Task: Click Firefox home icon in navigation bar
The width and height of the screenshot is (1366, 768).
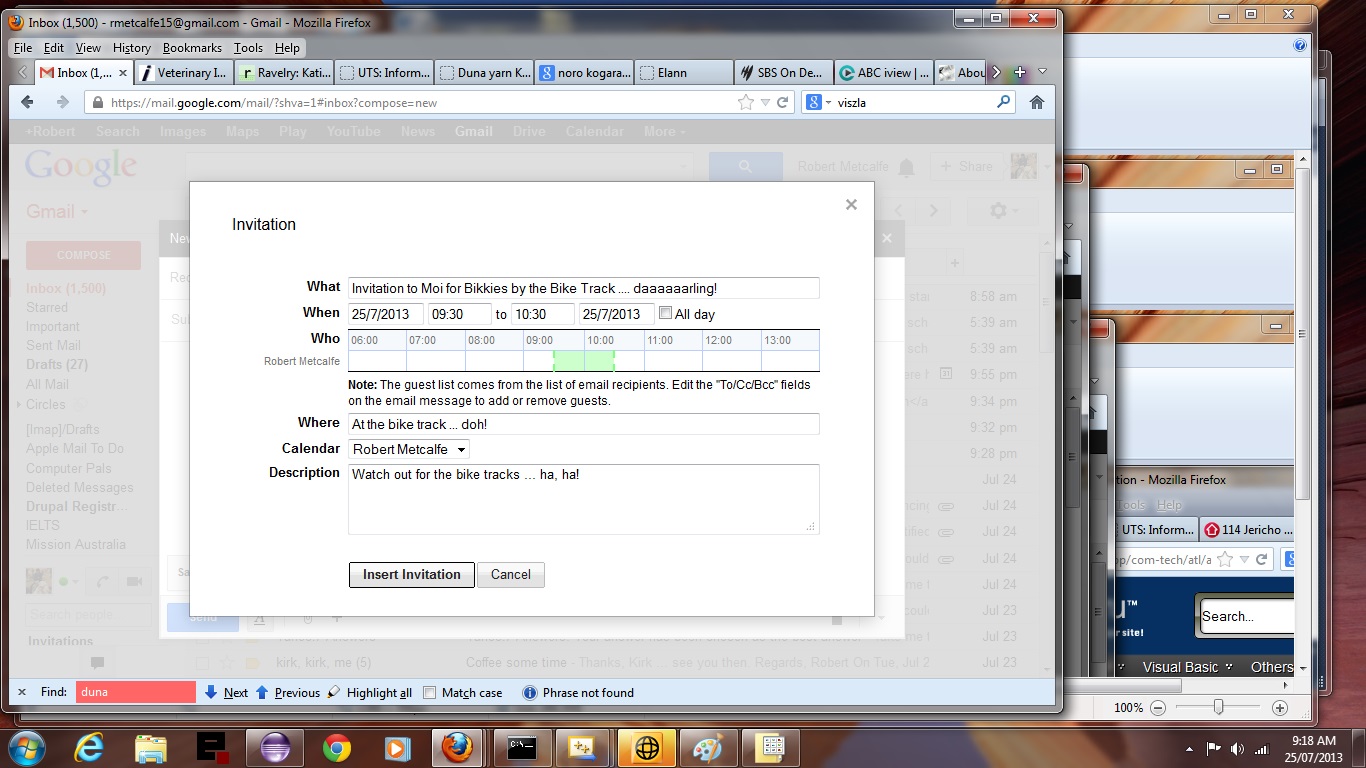Action: [x=1037, y=102]
